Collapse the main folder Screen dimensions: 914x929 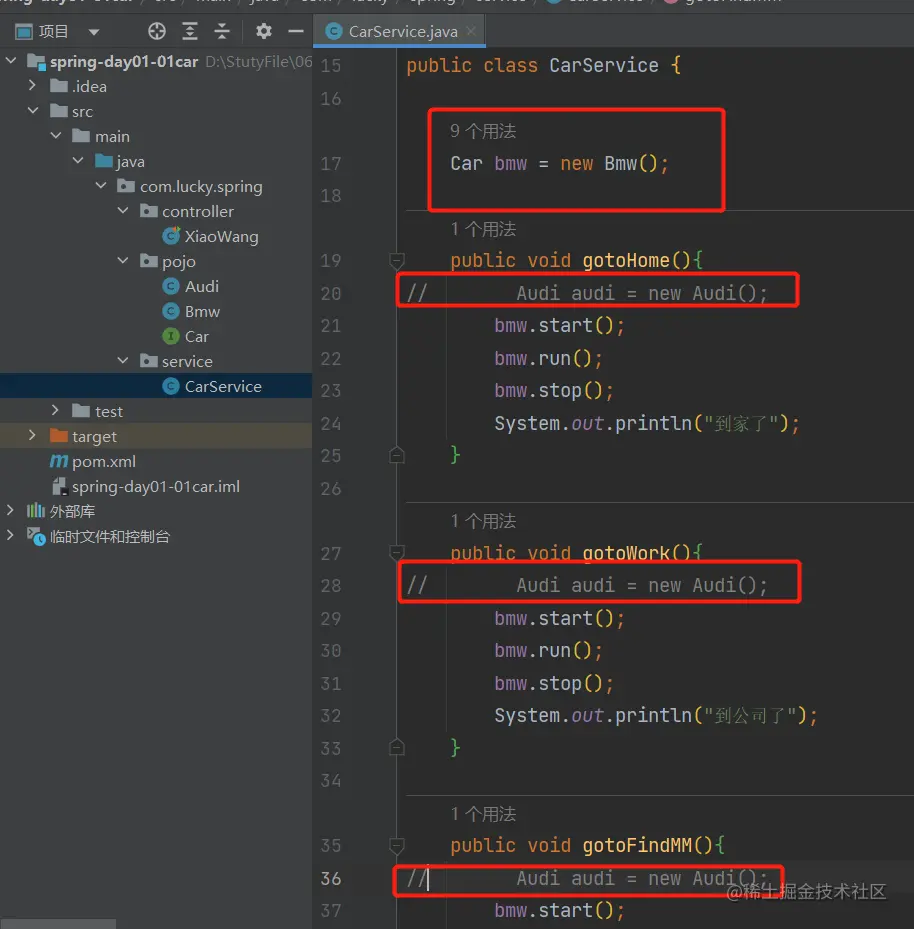click(x=56, y=136)
